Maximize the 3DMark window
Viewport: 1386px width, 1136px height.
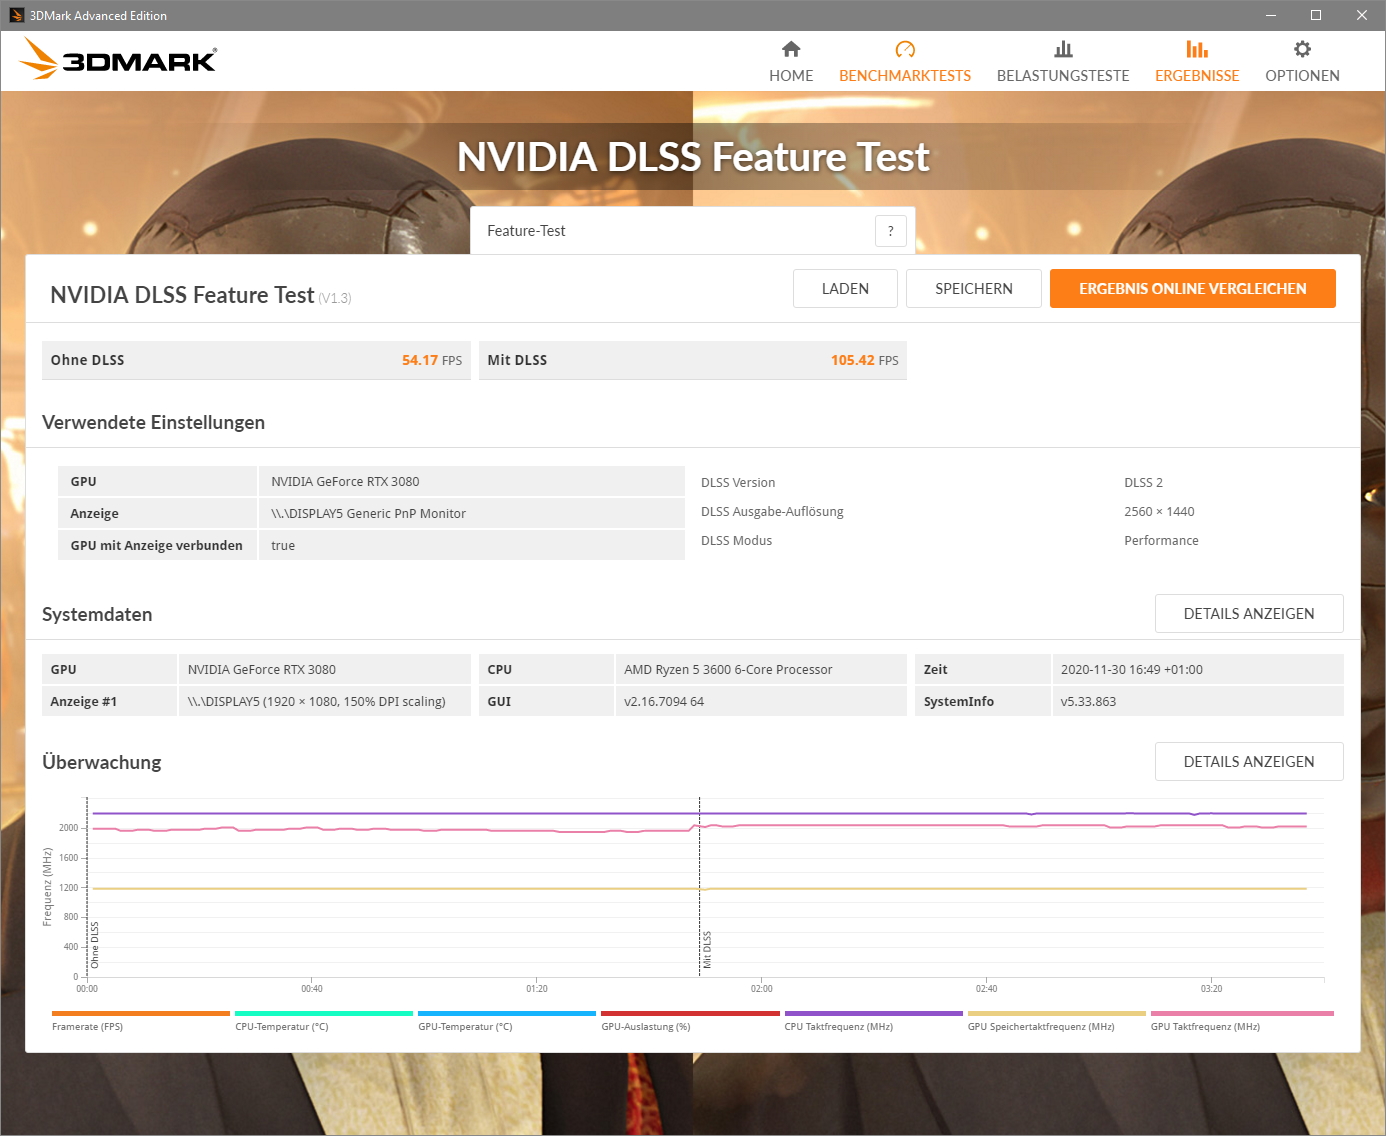[1316, 15]
